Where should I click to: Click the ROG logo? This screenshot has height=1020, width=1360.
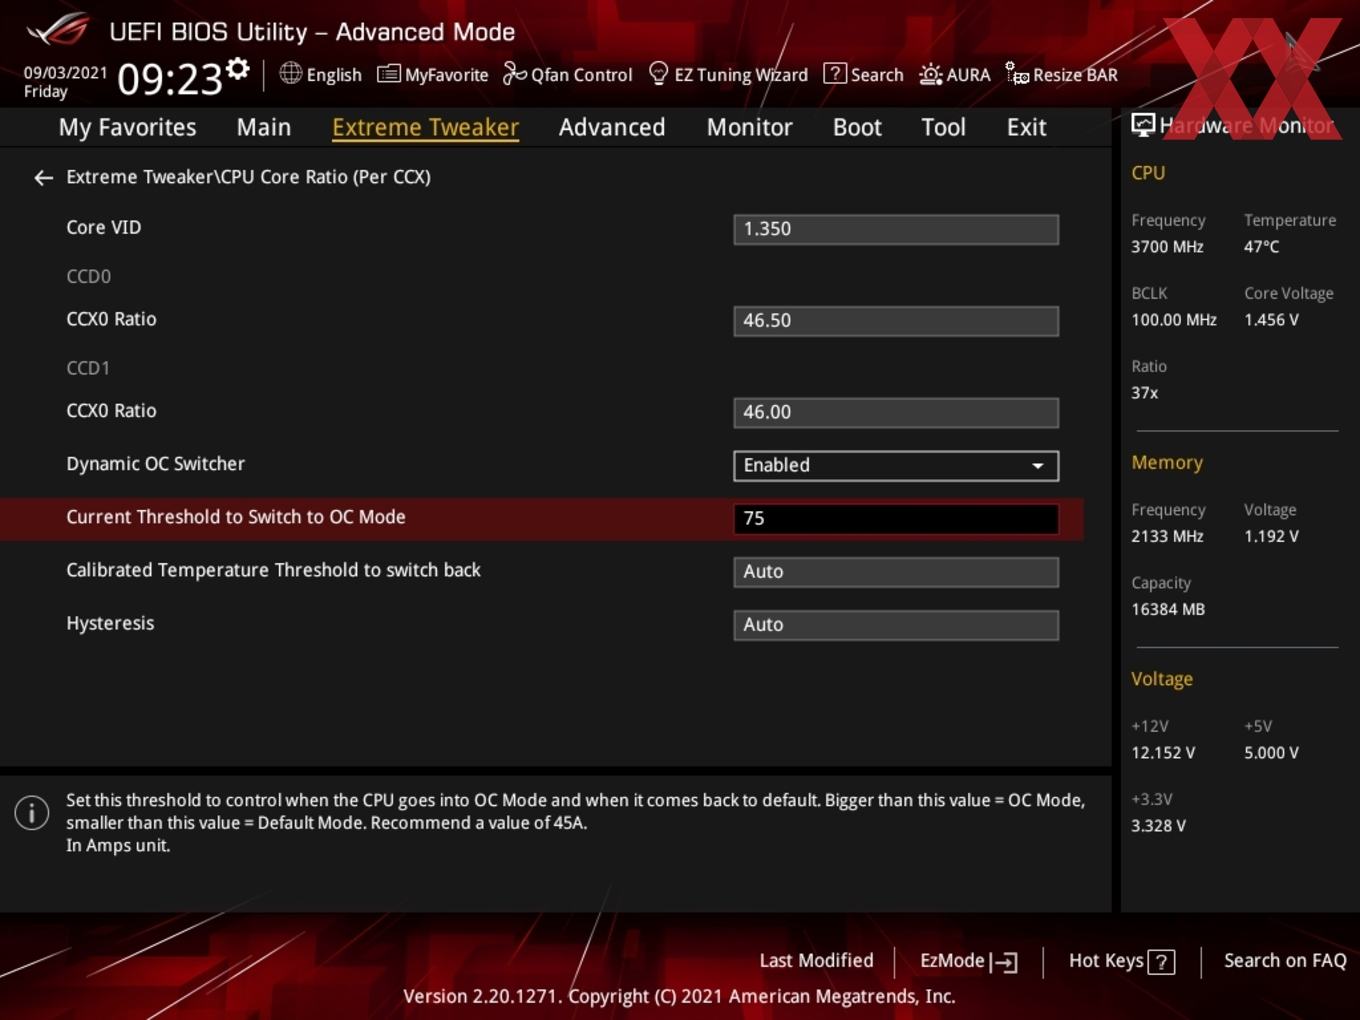(x=58, y=30)
